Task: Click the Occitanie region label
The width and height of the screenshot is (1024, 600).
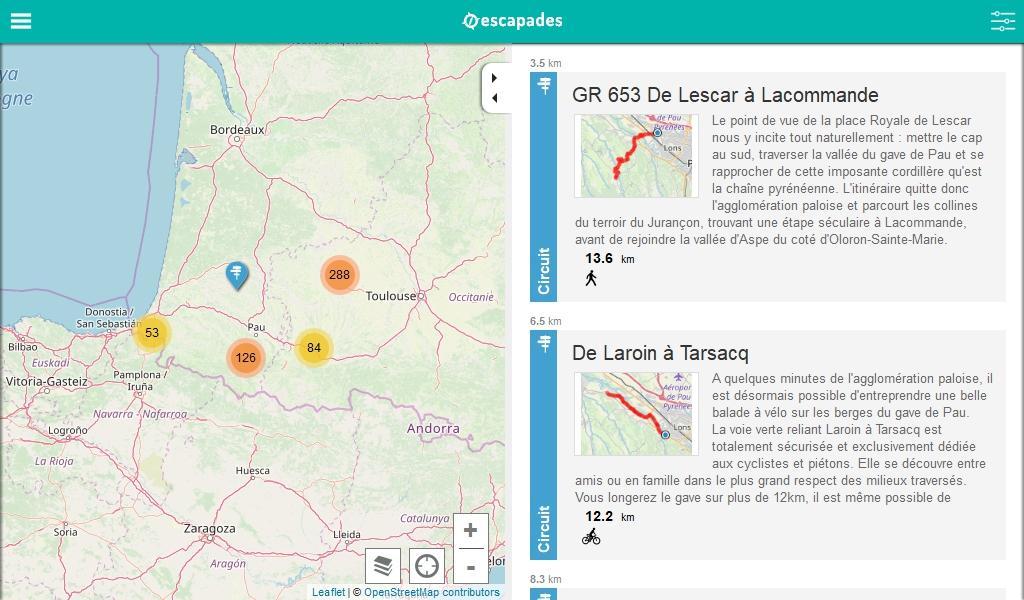Action: pyautogui.click(x=471, y=297)
